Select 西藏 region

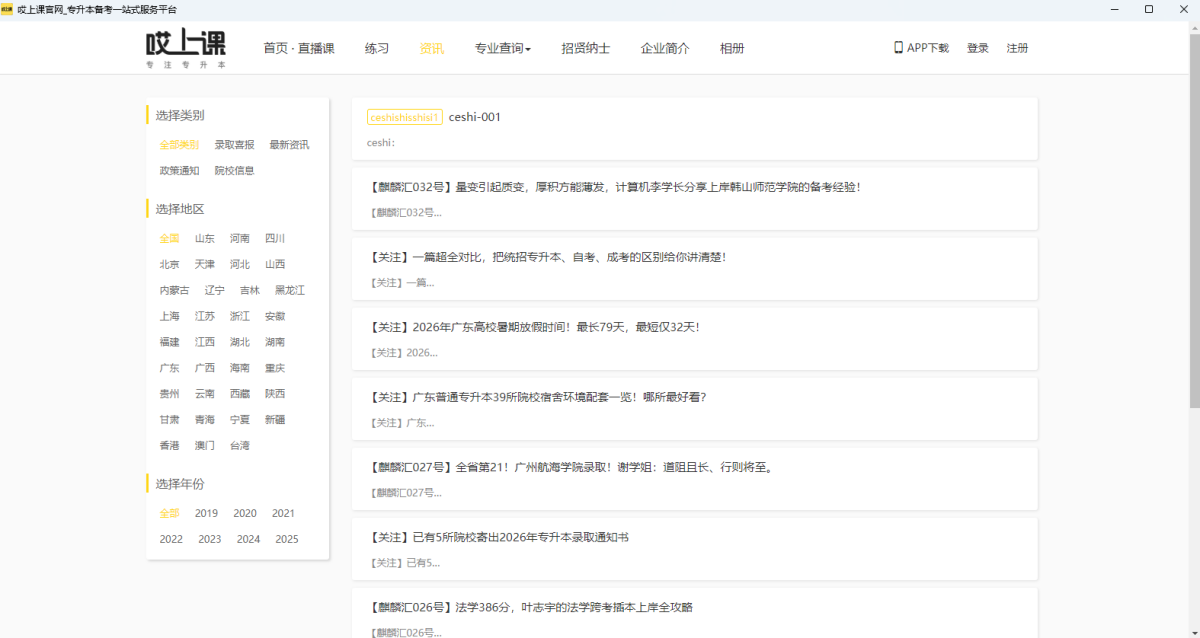click(x=240, y=394)
